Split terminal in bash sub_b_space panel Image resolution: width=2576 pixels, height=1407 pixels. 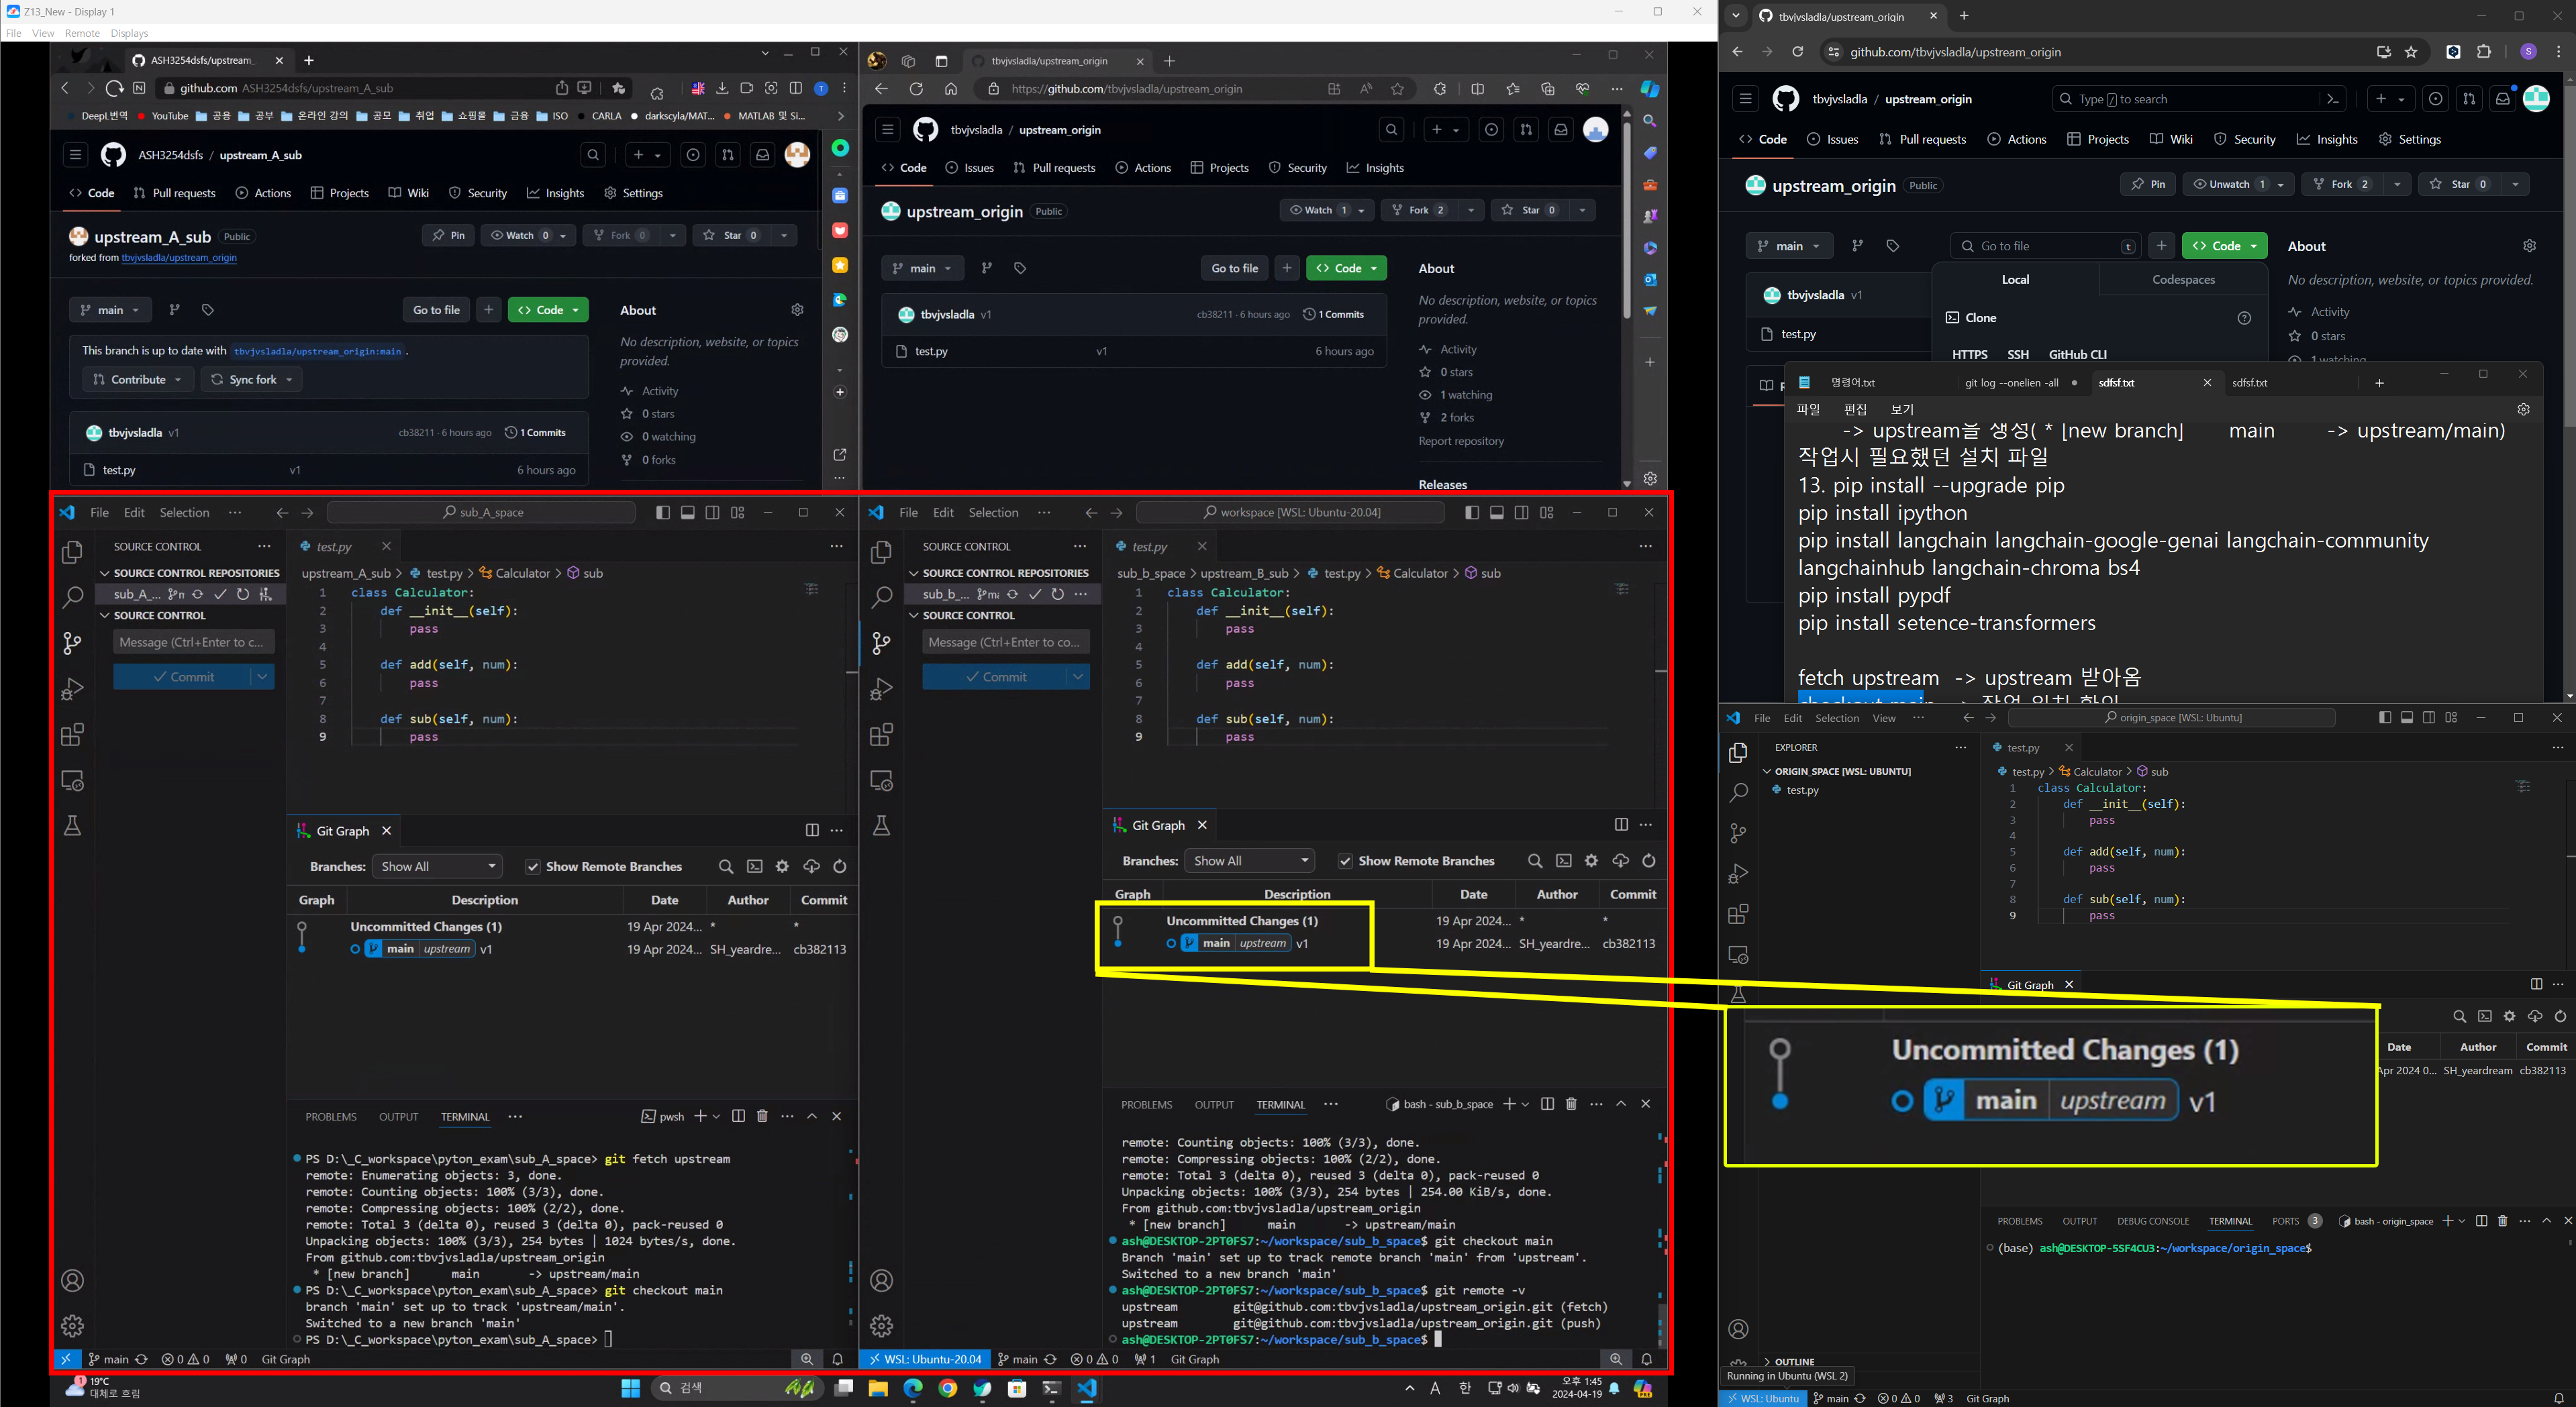pyautogui.click(x=1547, y=1104)
